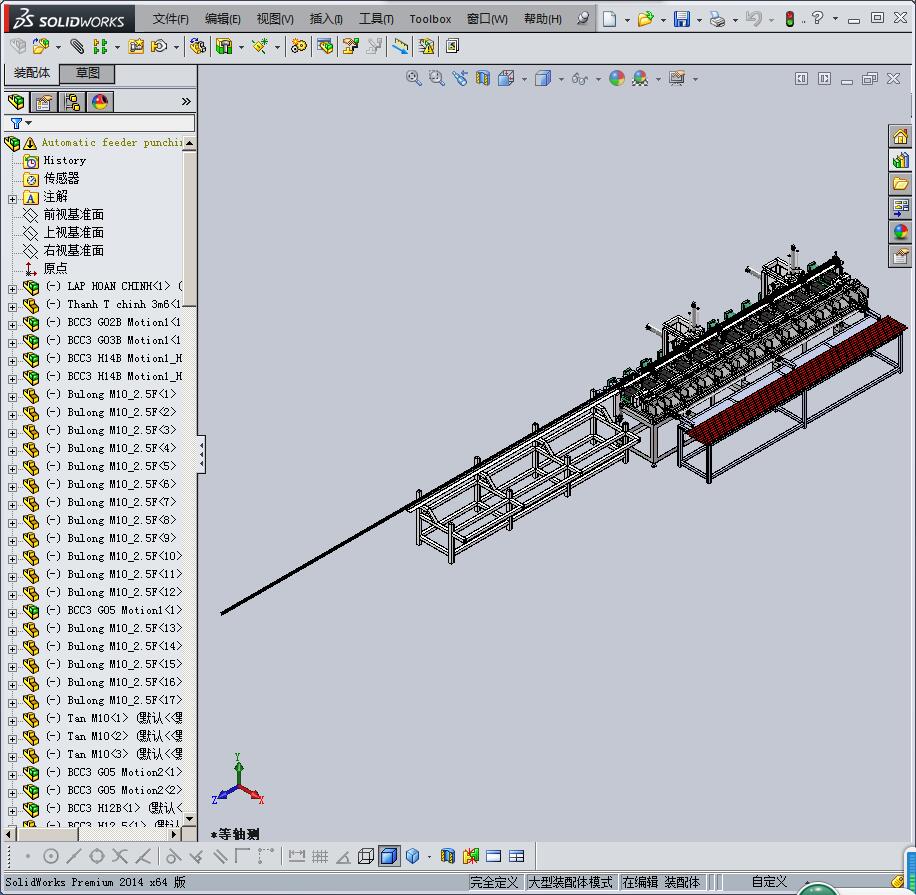Switch to the 草图 tab

click(87, 73)
